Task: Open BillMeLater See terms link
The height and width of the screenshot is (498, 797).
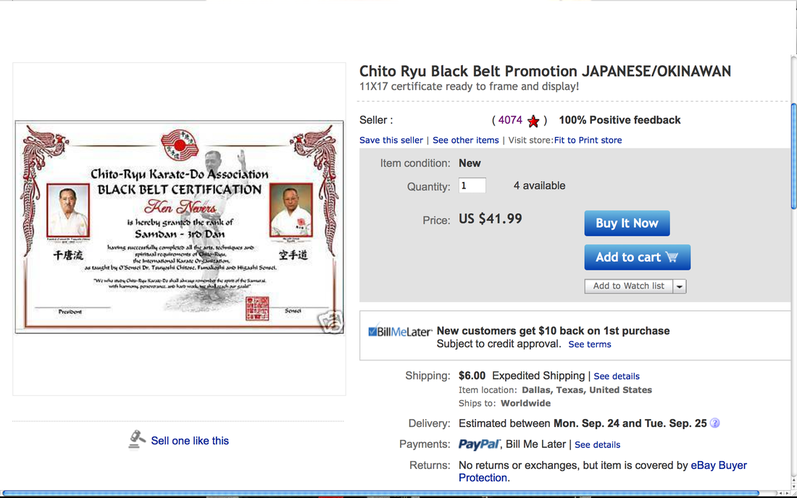Action: coord(590,345)
